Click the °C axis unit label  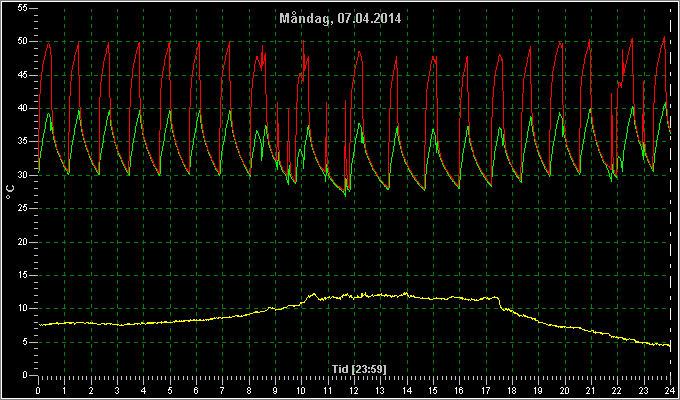(10, 192)
